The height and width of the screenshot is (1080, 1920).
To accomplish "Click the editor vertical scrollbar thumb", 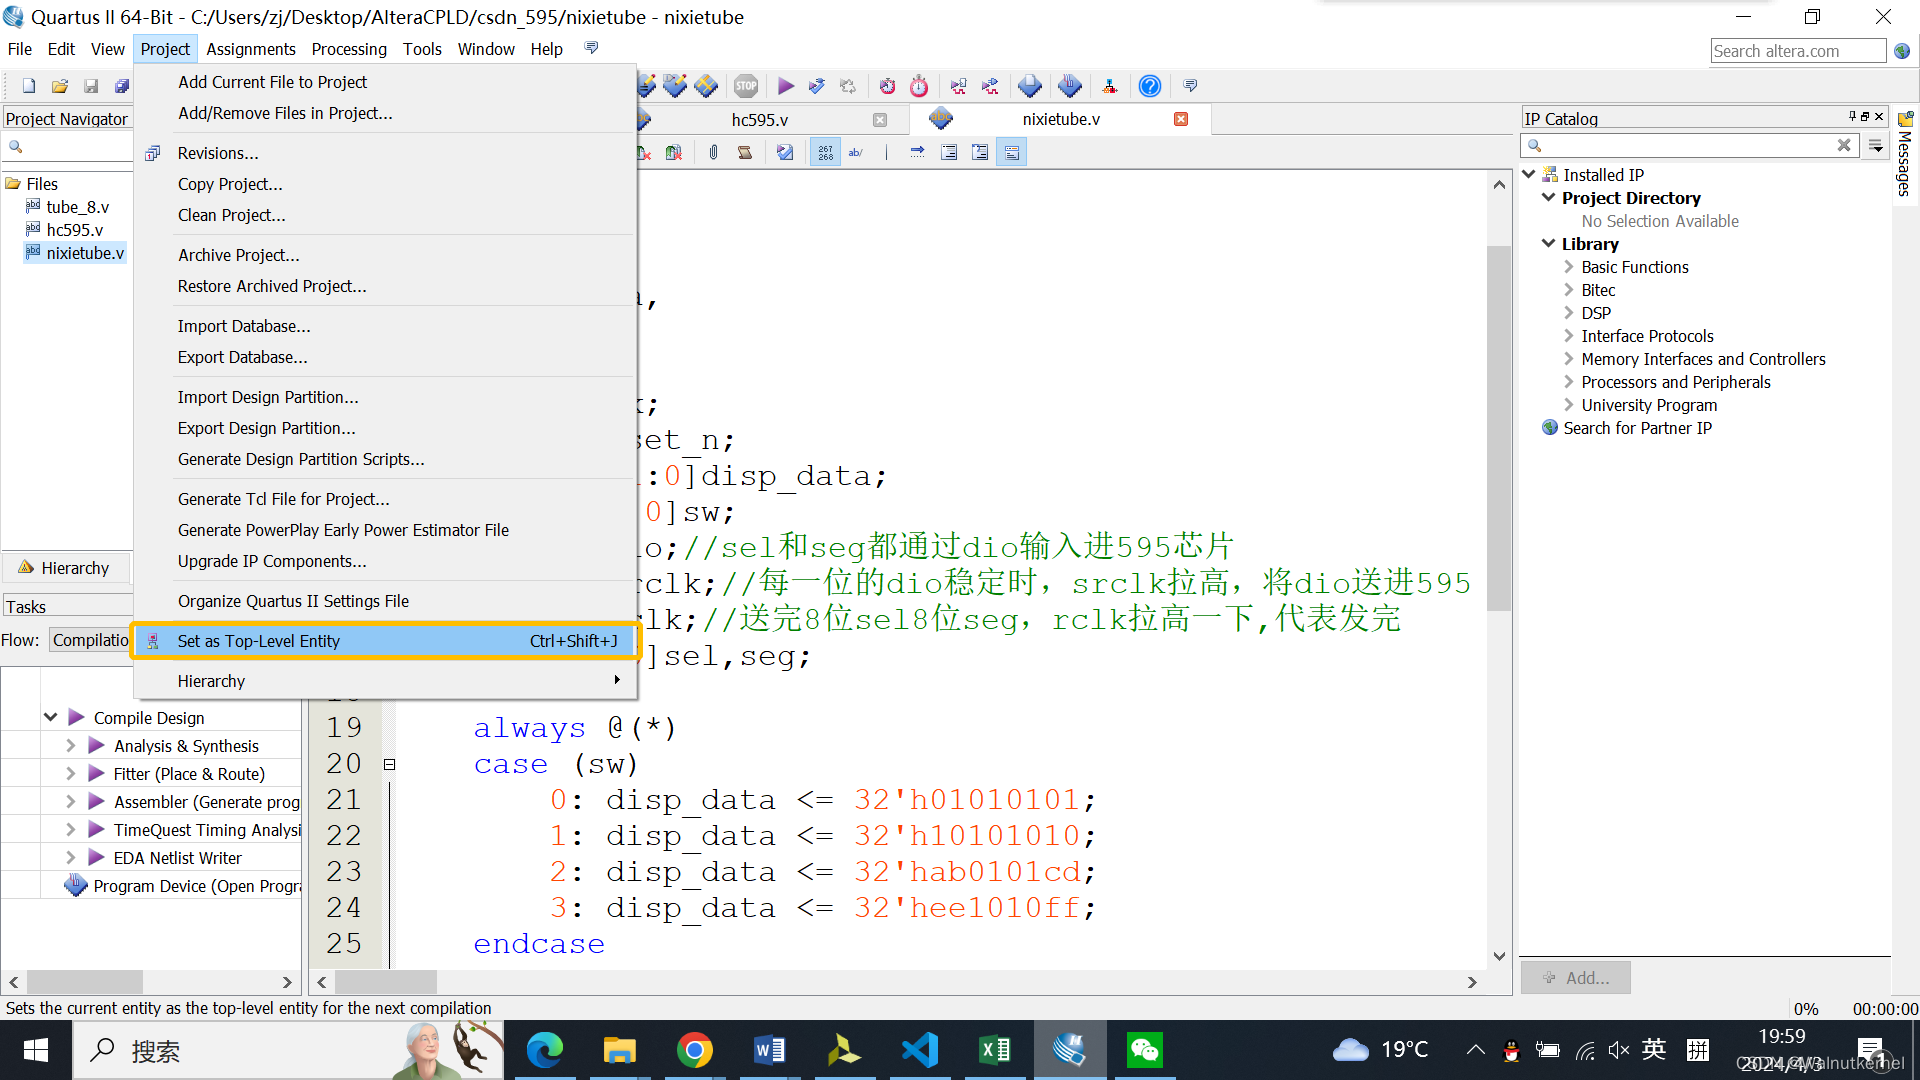I will click(x=1498, y=430).
